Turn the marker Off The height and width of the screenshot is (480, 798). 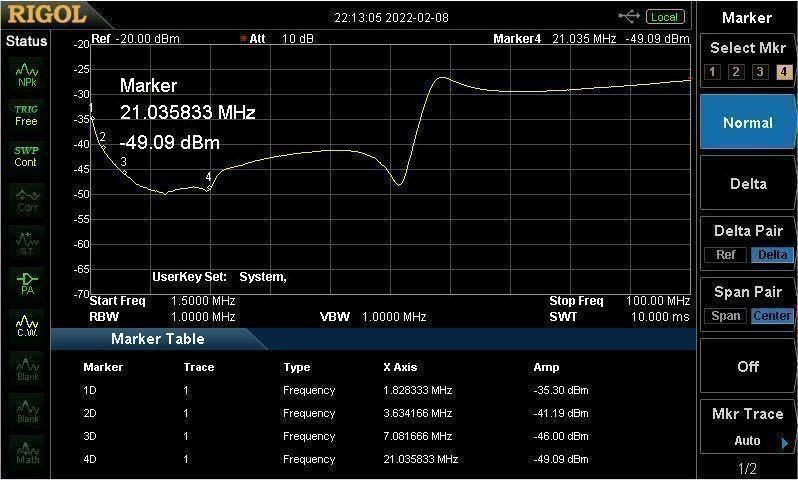(748, 366)
